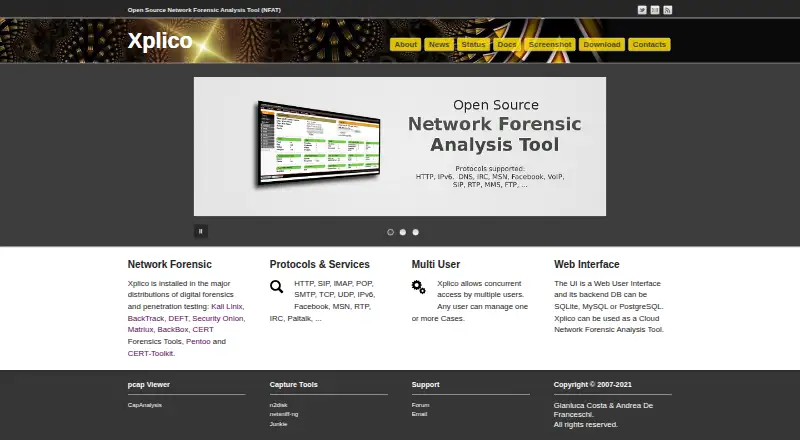The image size is (800, 440).
Task: Open the Screenshot menu item
Action: 550,44
